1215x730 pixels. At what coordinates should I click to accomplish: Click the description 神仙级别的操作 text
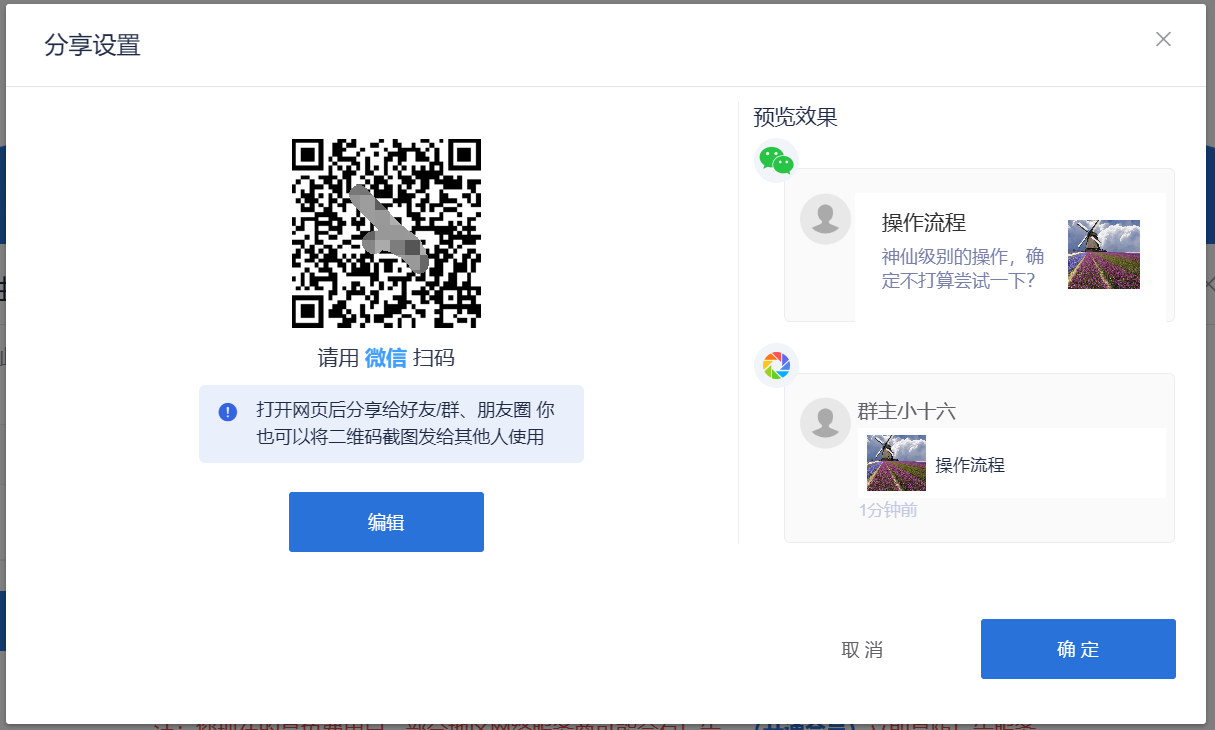(x=963, y=268)
